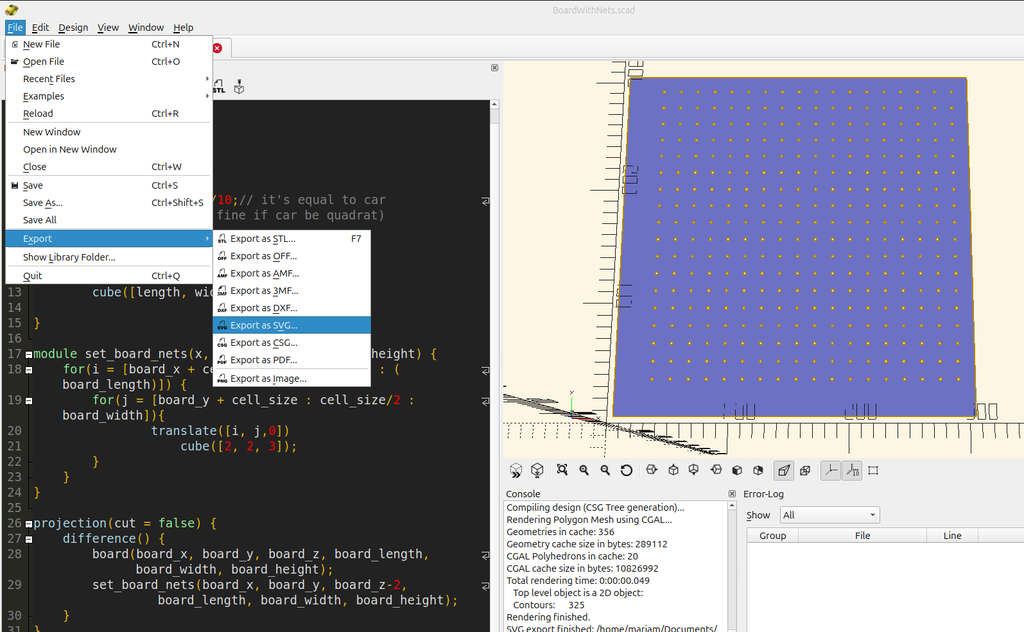Toggle Show Axes in viewport toolbar
The image size is (1024, 632).
coord(830,470)
